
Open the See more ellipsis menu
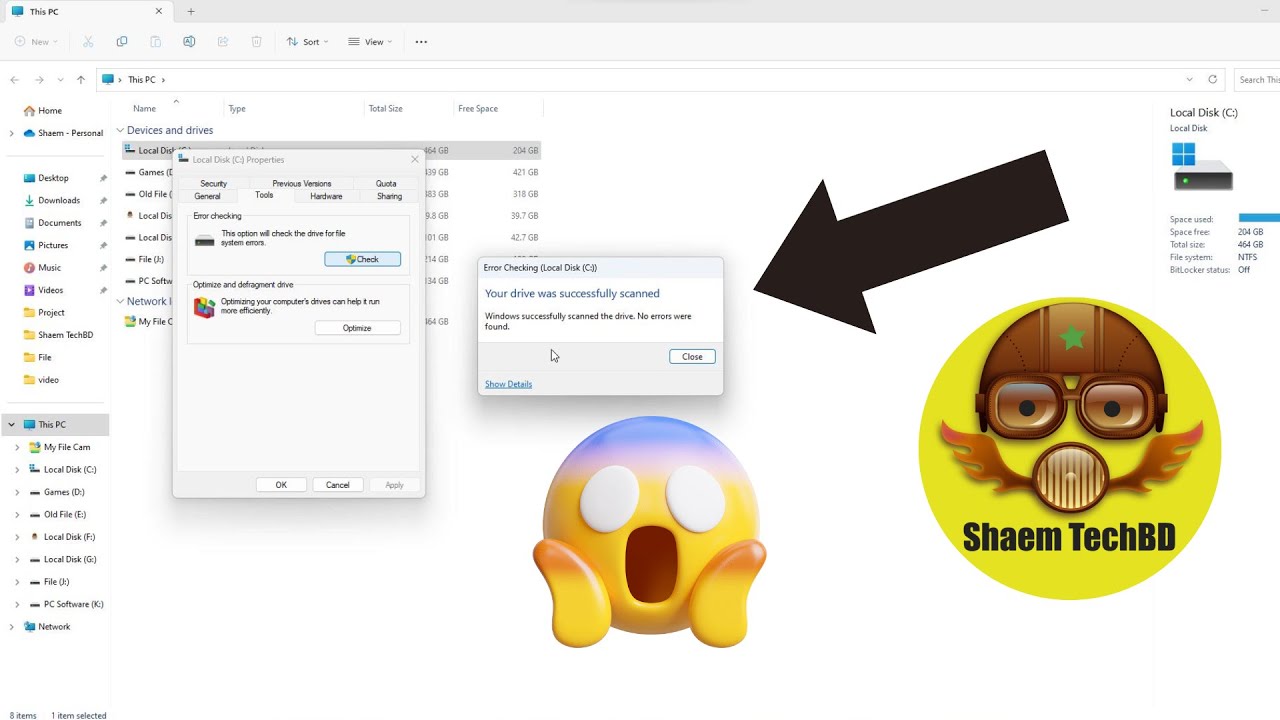click(421, 42)
